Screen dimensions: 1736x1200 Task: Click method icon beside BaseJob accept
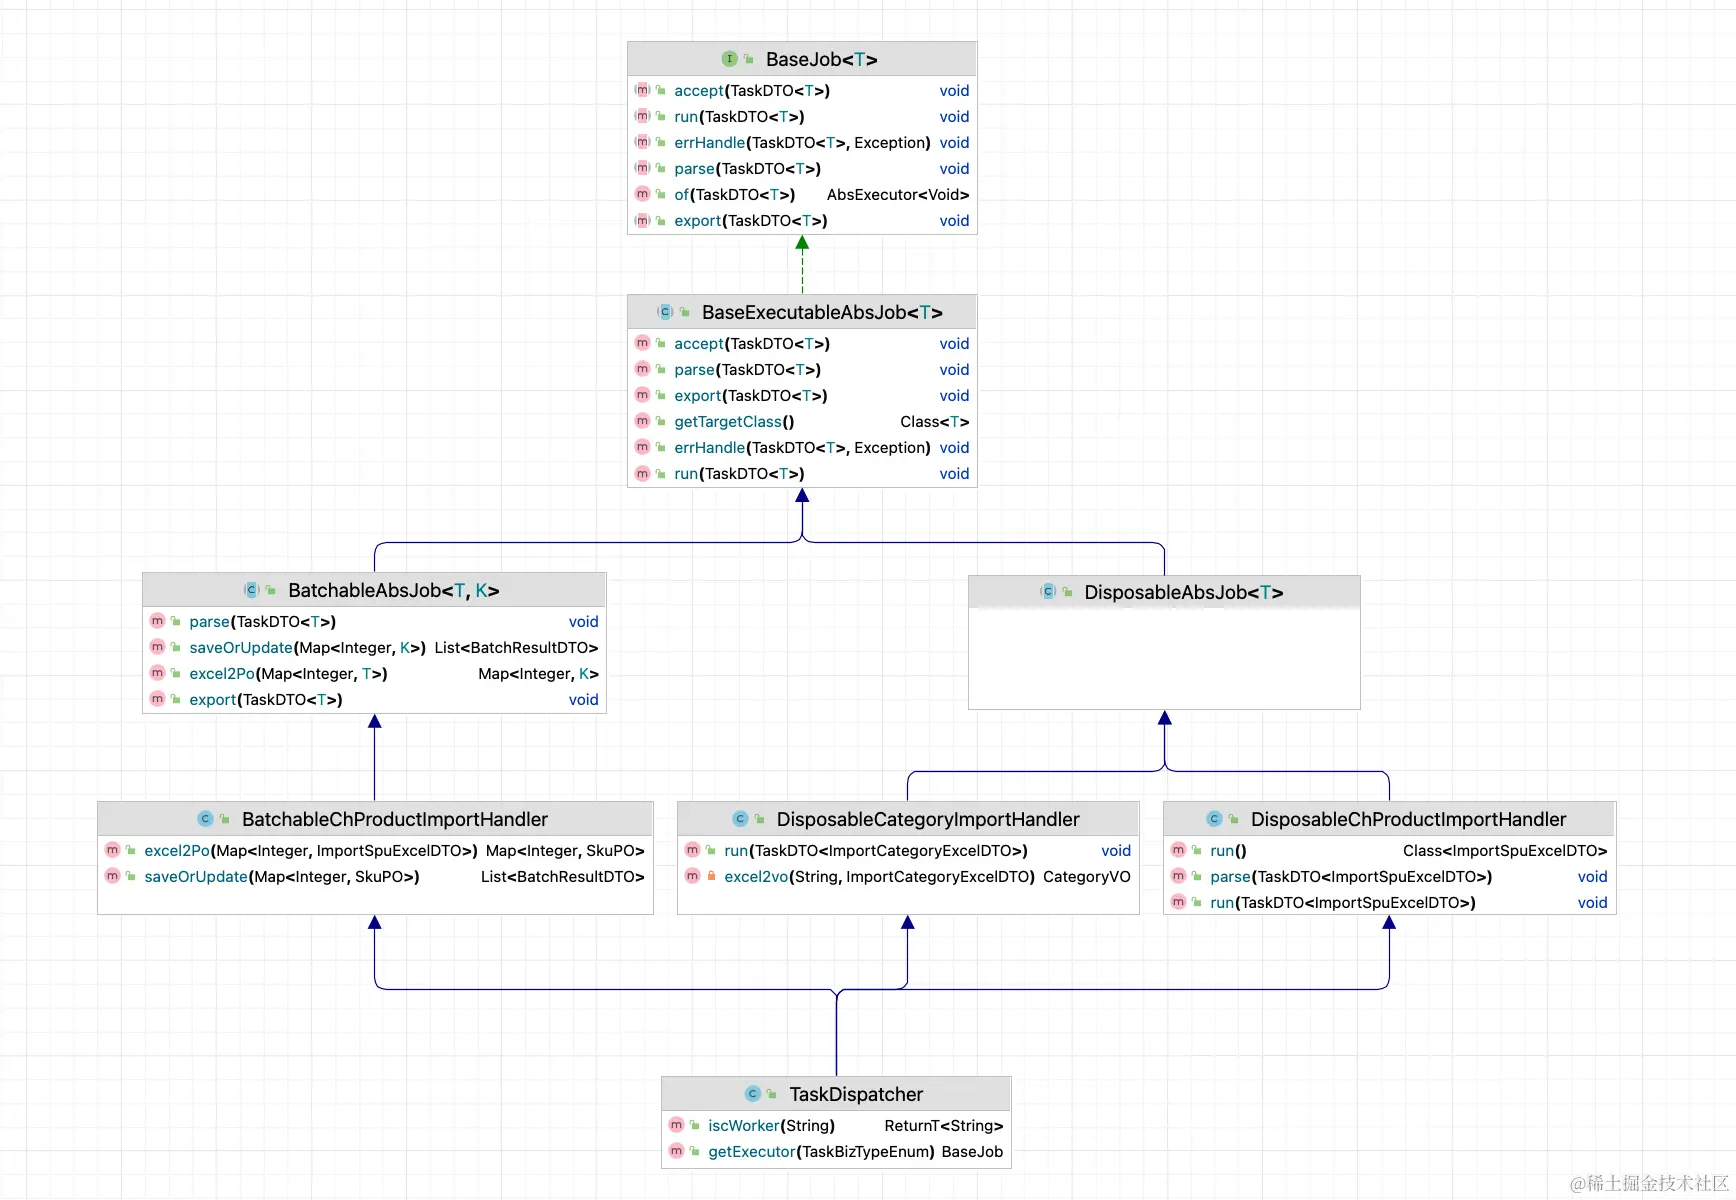tap(642, 90)
